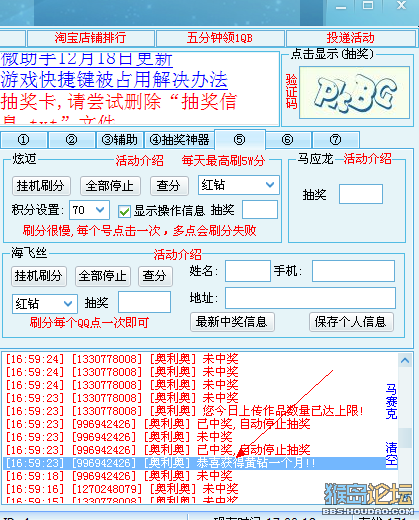Select the highlighted 恭喜获得黄钻一个月 log row

coord(200,463)
